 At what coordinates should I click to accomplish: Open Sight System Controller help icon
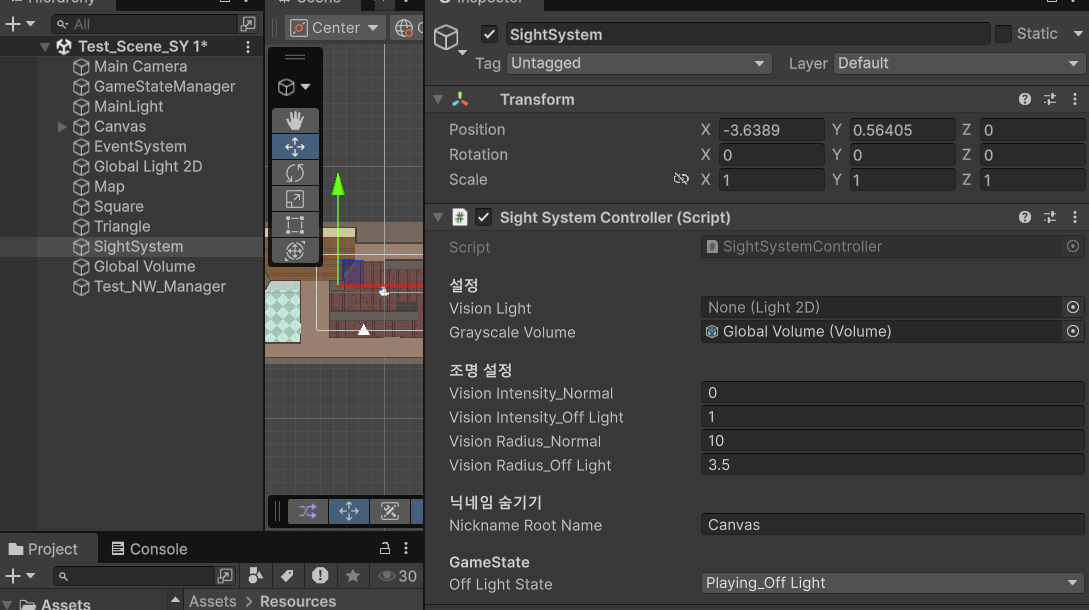click(1024, 217)
